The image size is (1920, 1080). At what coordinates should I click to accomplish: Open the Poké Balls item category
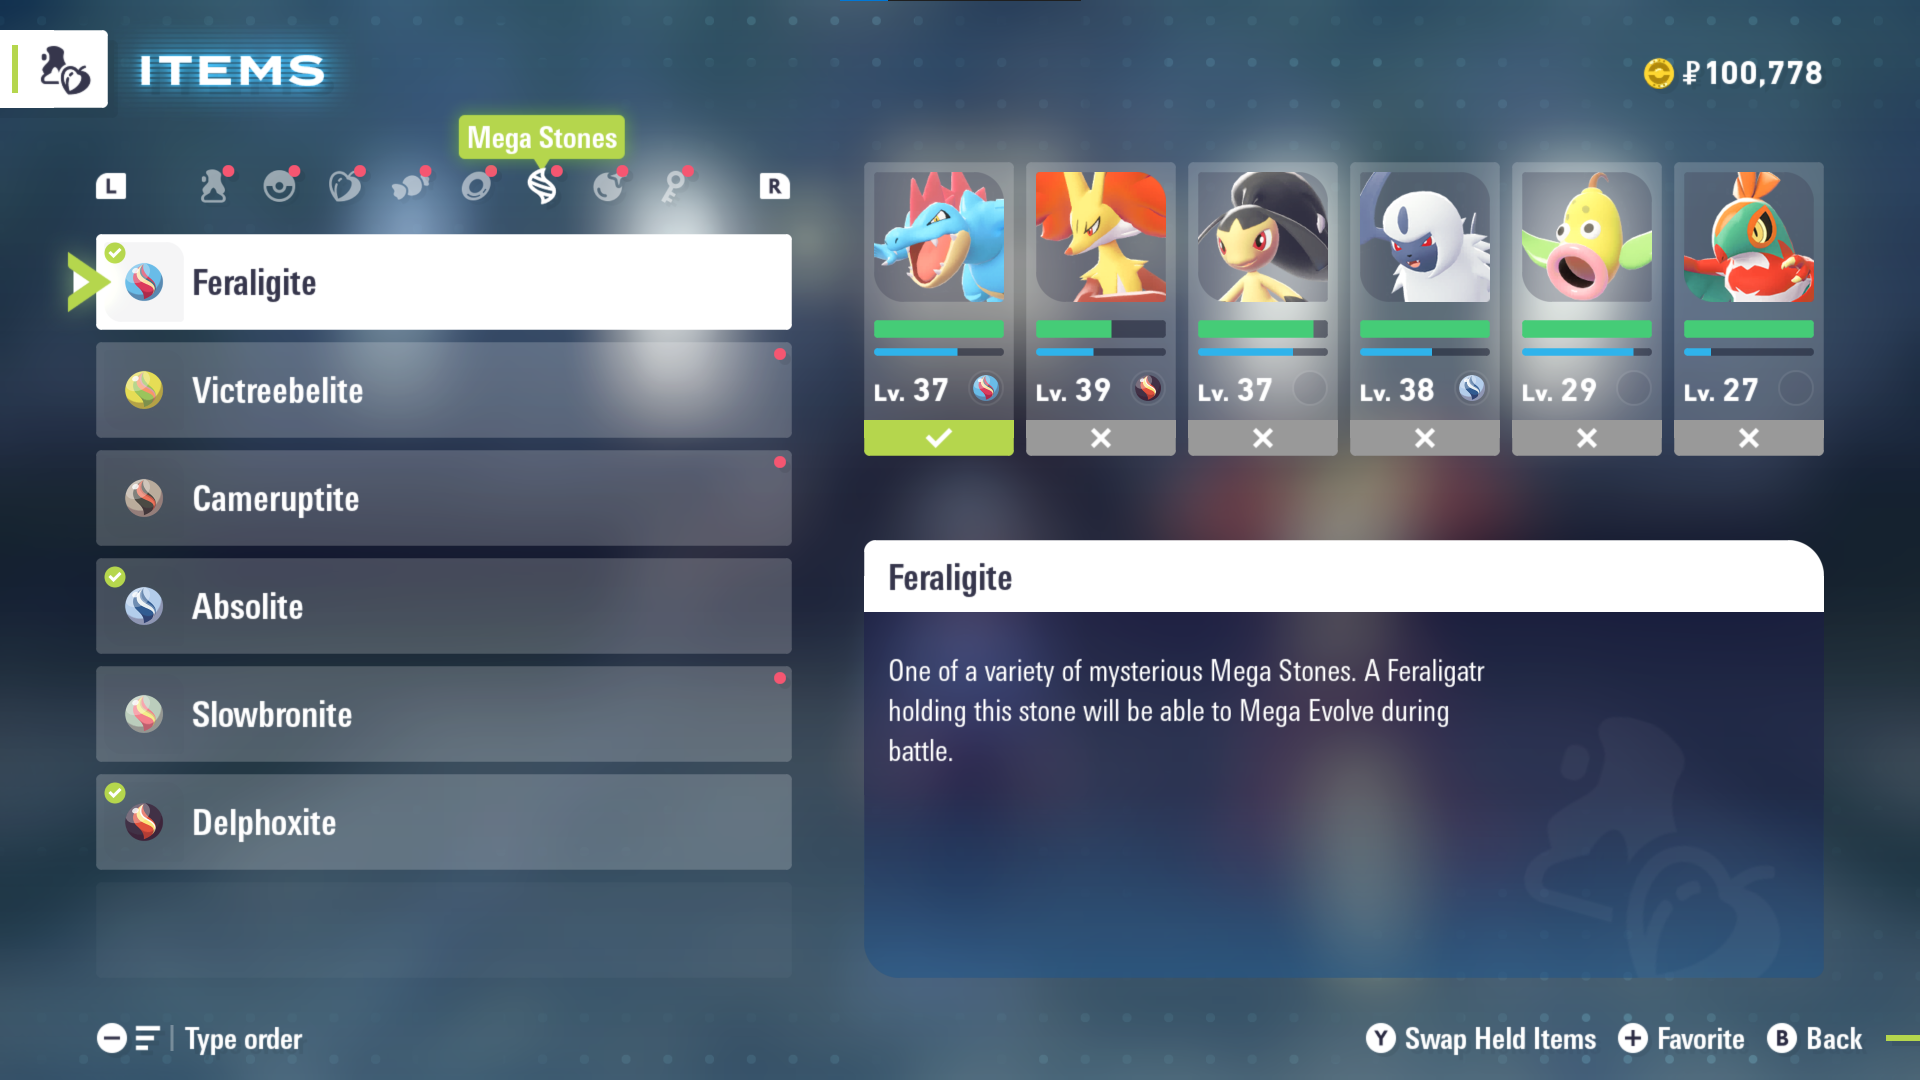[279, 186]
